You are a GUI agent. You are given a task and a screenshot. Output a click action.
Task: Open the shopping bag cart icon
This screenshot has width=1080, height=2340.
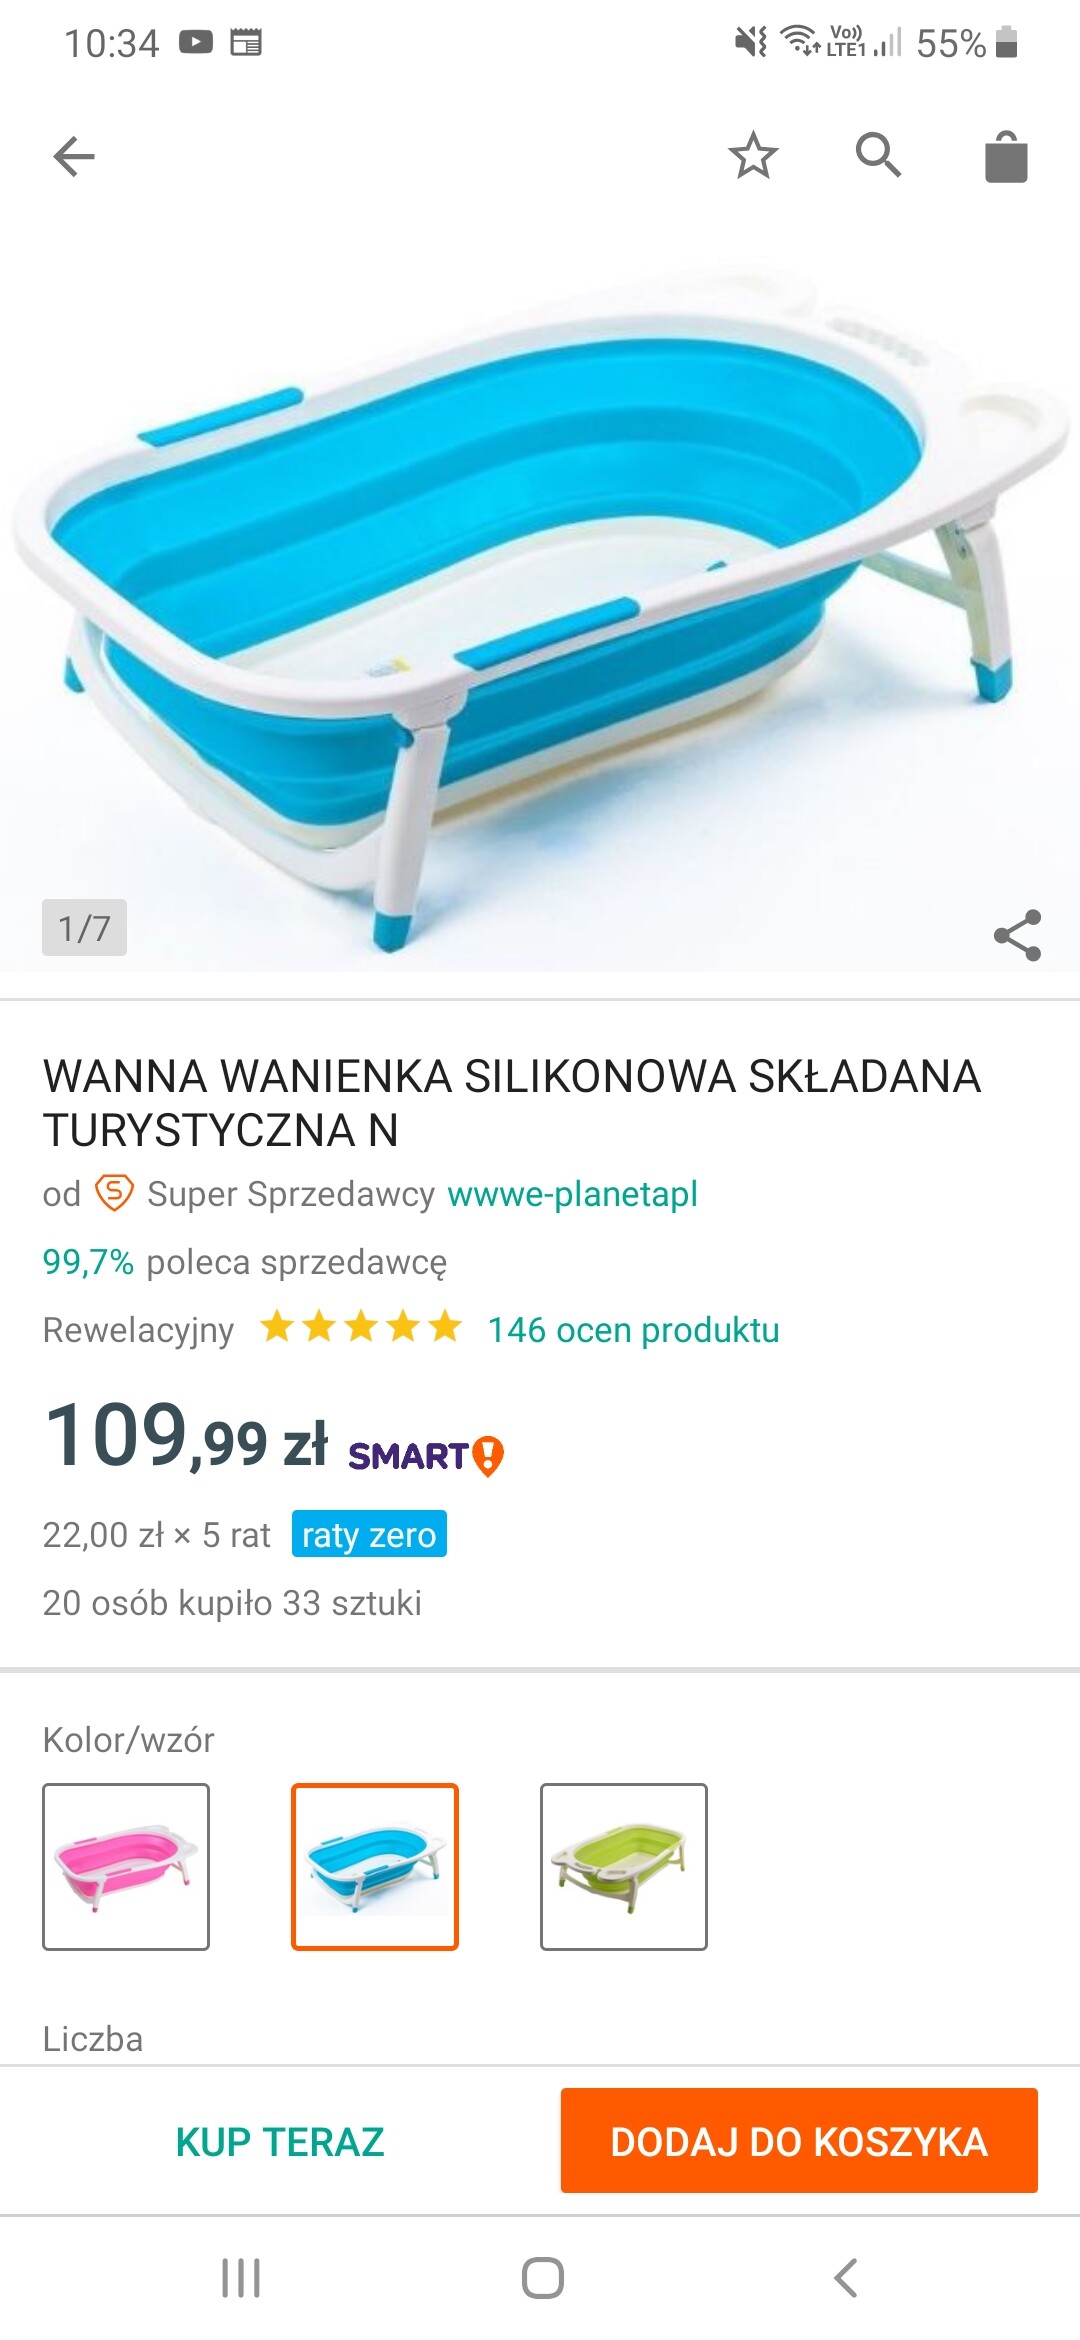1006,157
